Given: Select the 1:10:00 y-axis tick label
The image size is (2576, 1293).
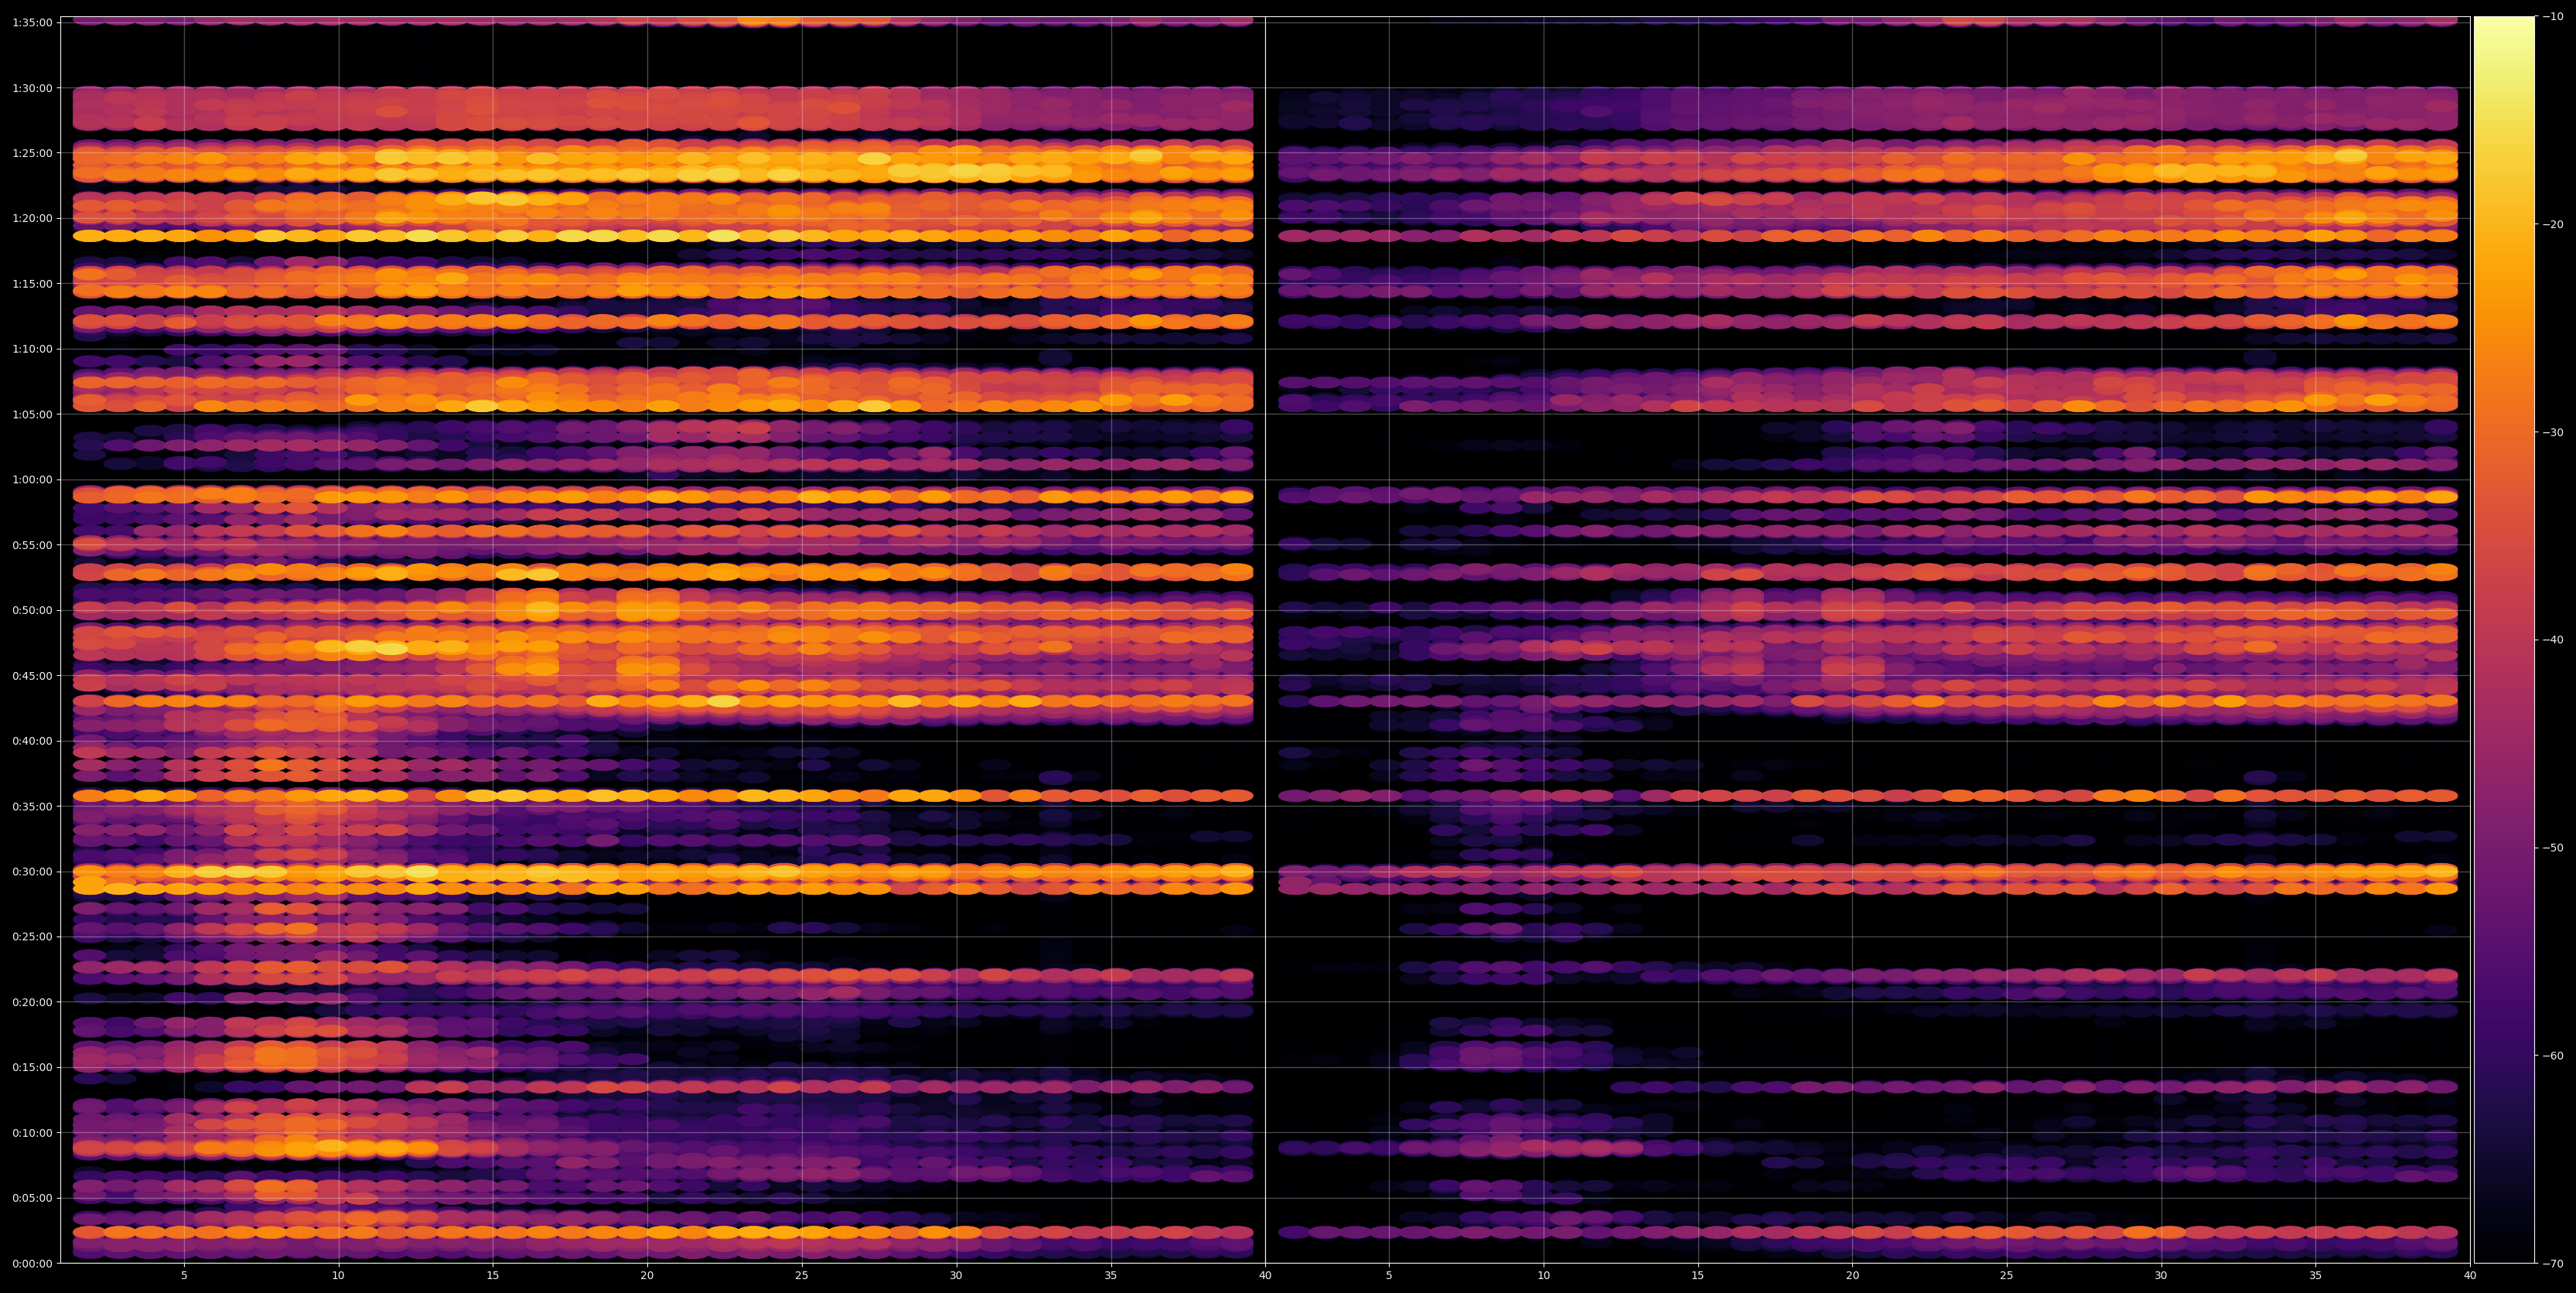Looking at the screenshot, I should pos(32,349).
